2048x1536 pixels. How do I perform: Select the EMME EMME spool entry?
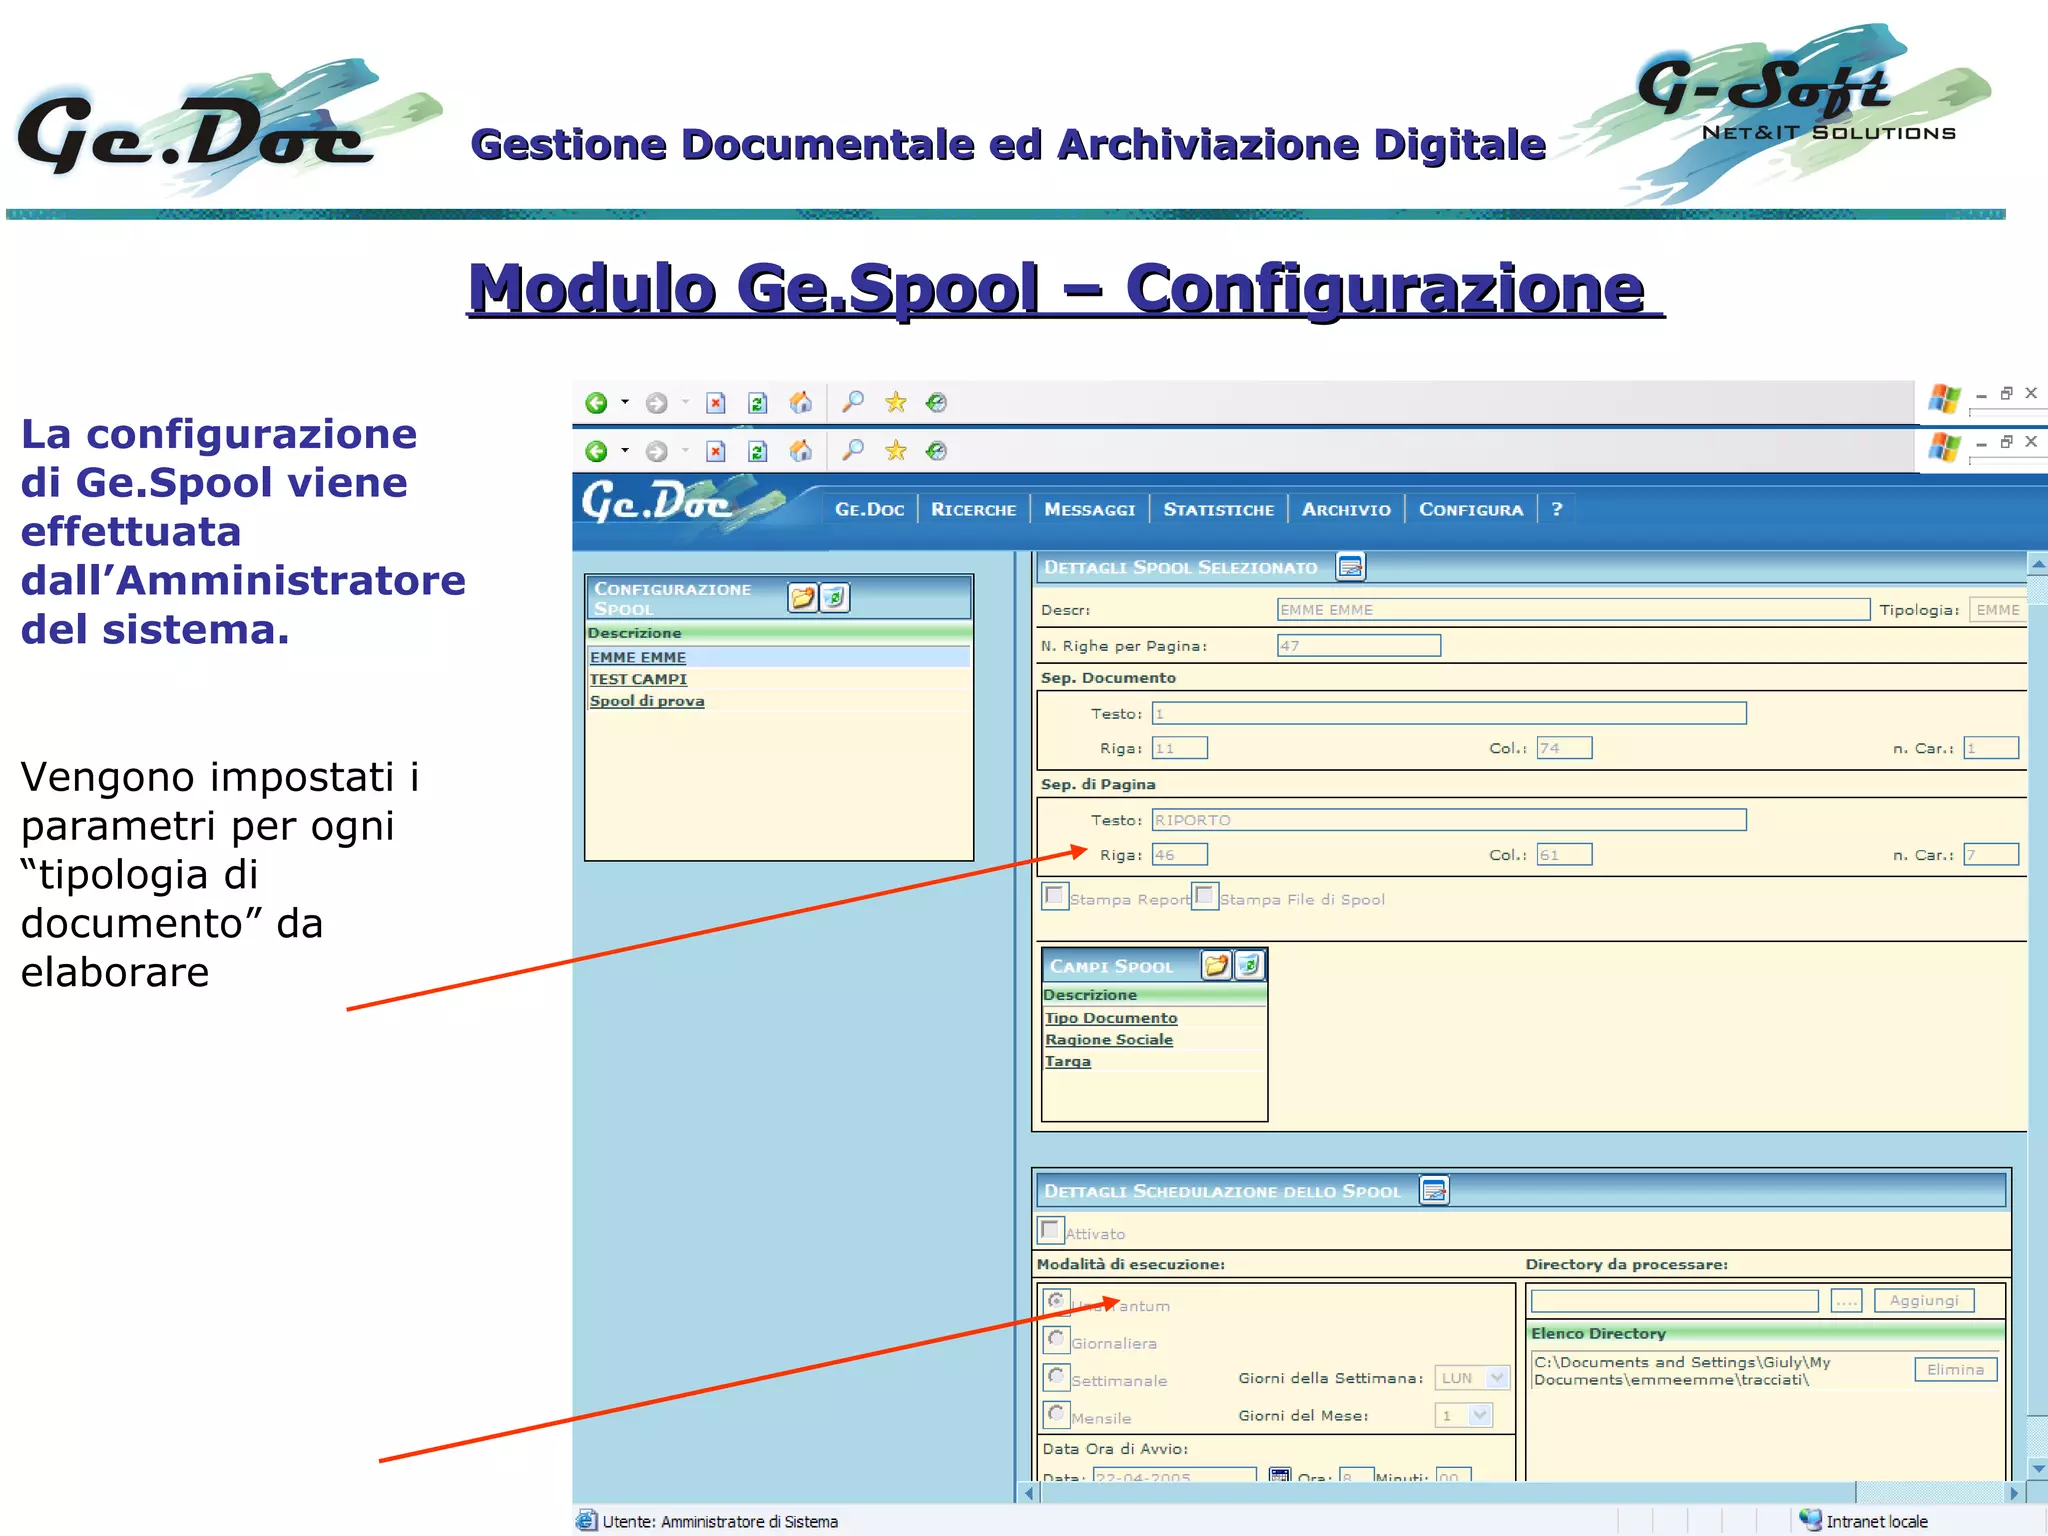click(x=638, y=657)
